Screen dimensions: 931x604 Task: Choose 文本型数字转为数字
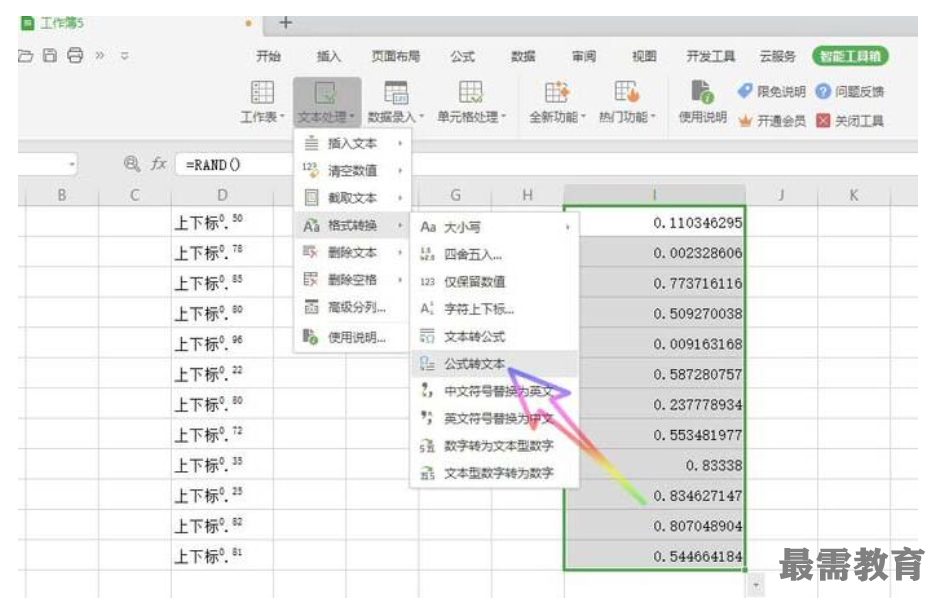(x=495, y=473)
